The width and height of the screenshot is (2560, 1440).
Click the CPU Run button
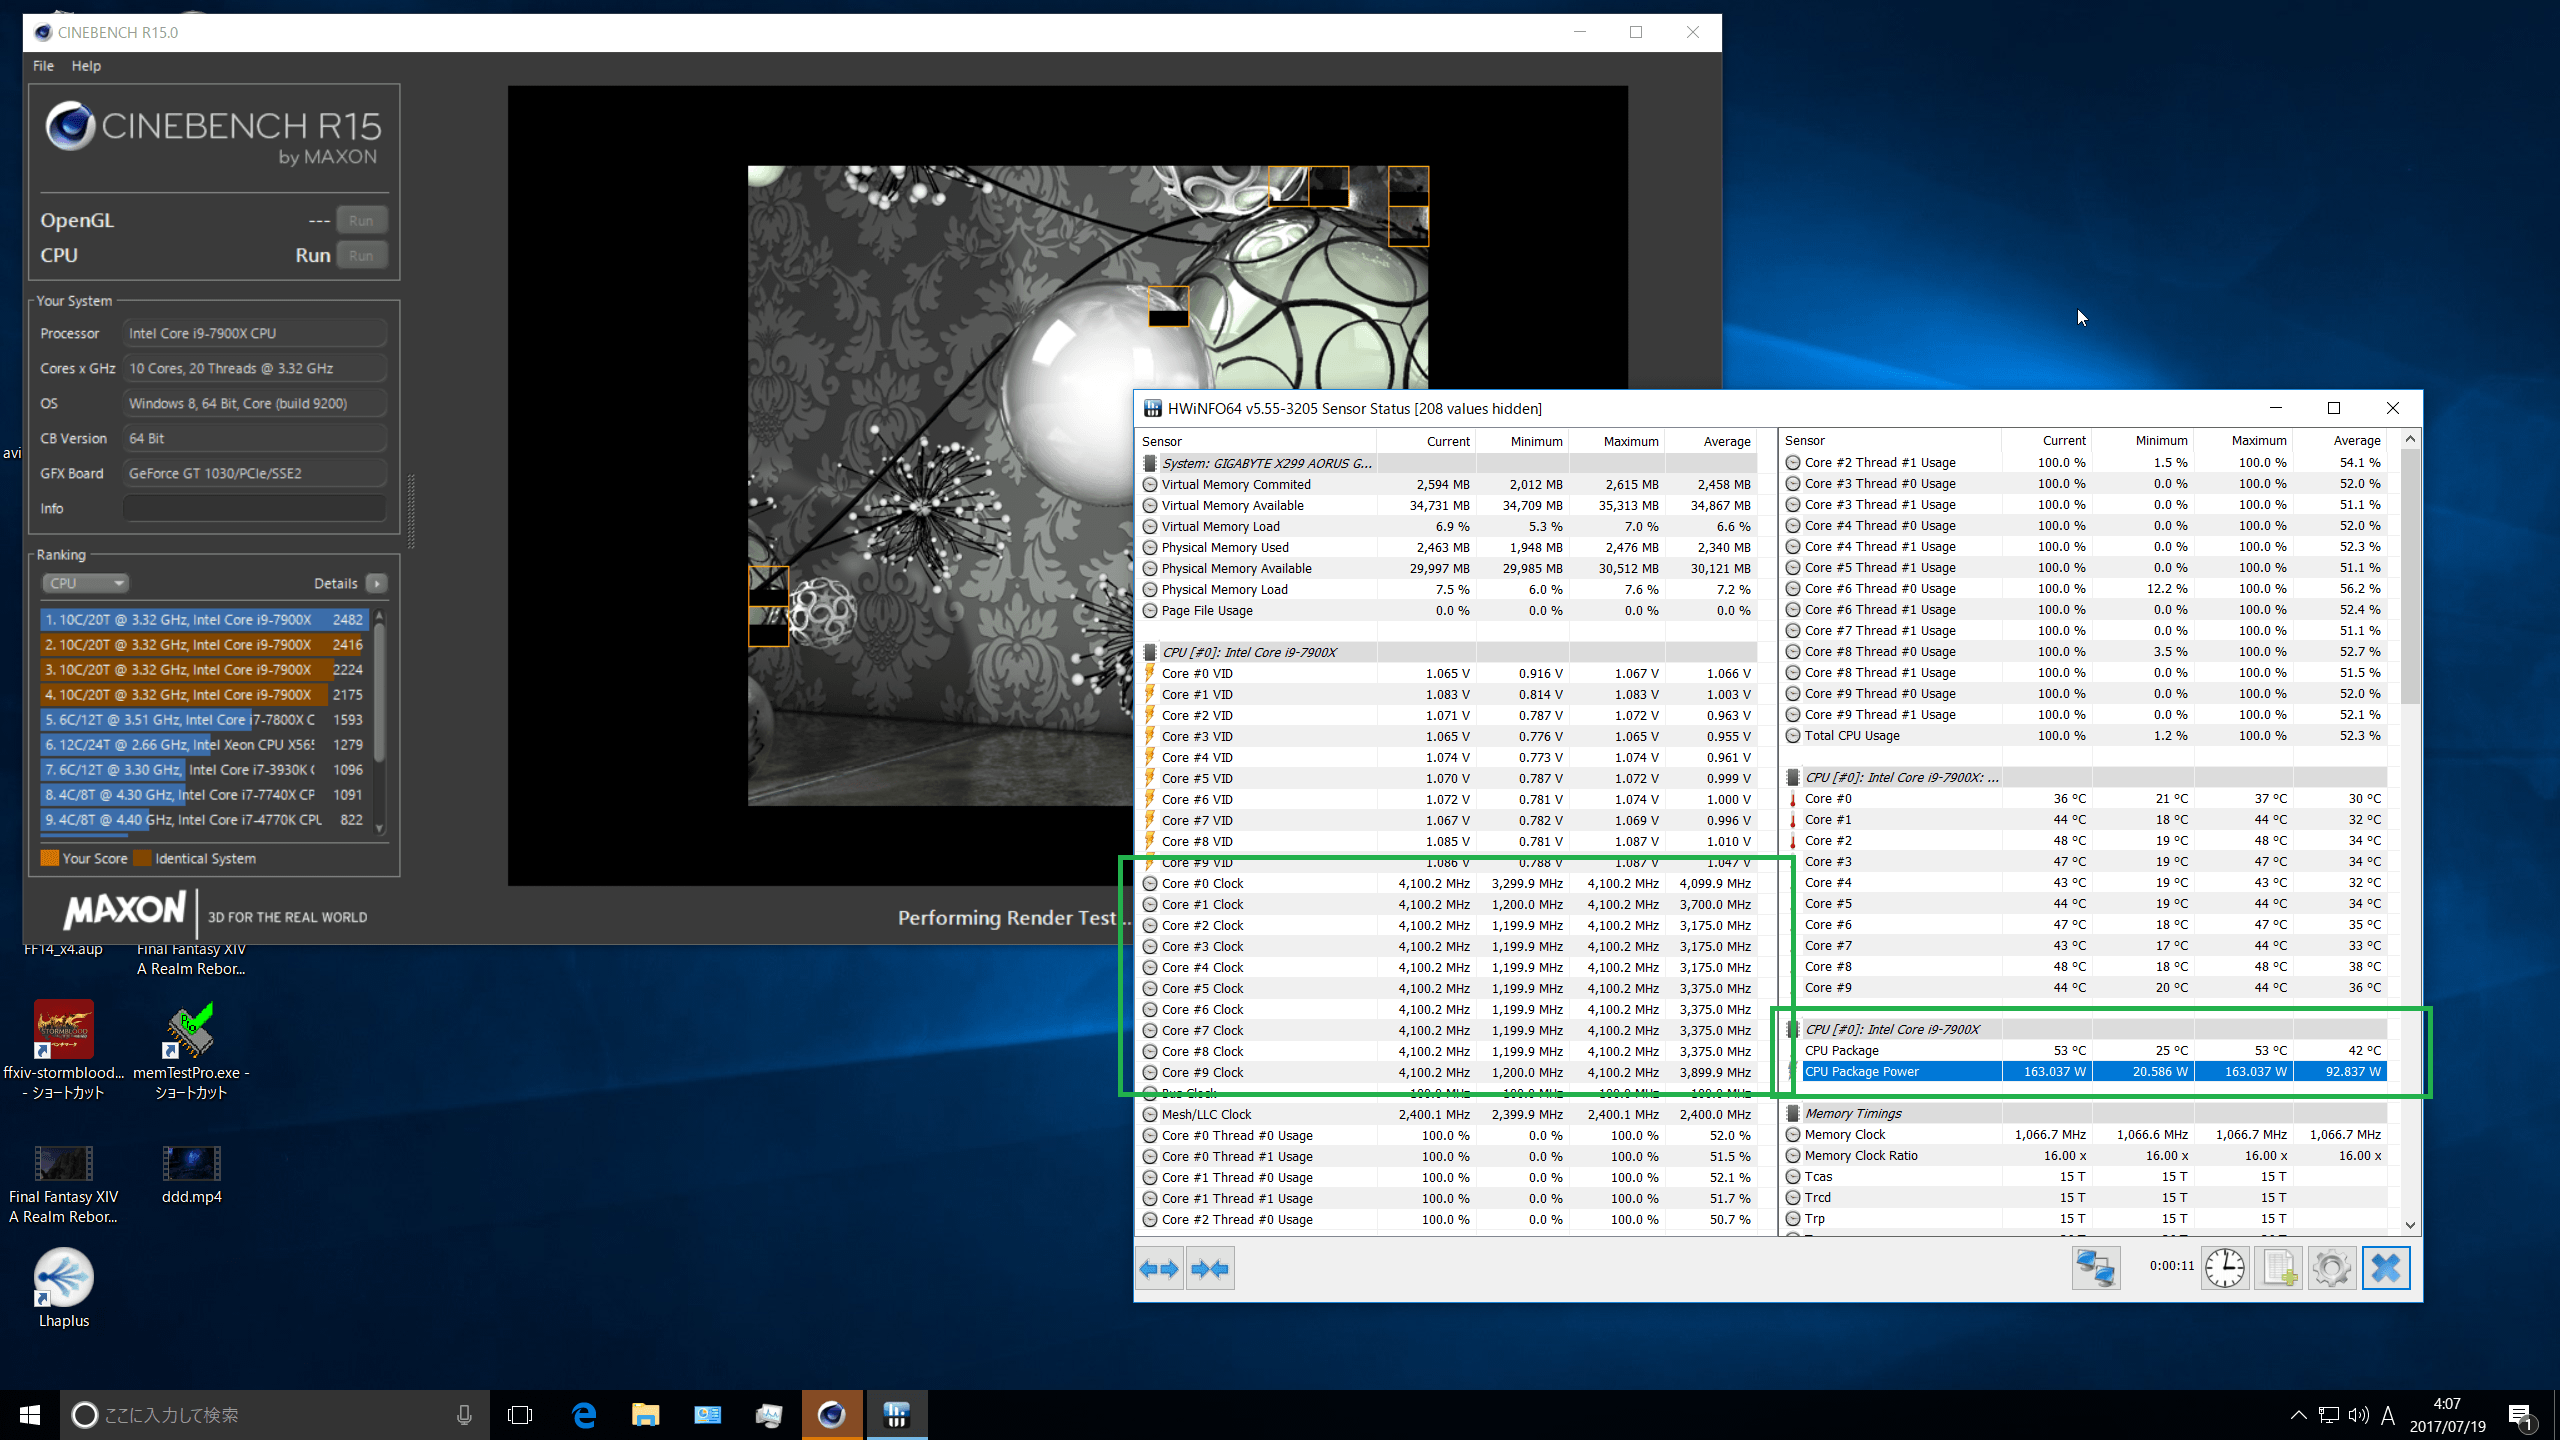[x=361, y=255]
